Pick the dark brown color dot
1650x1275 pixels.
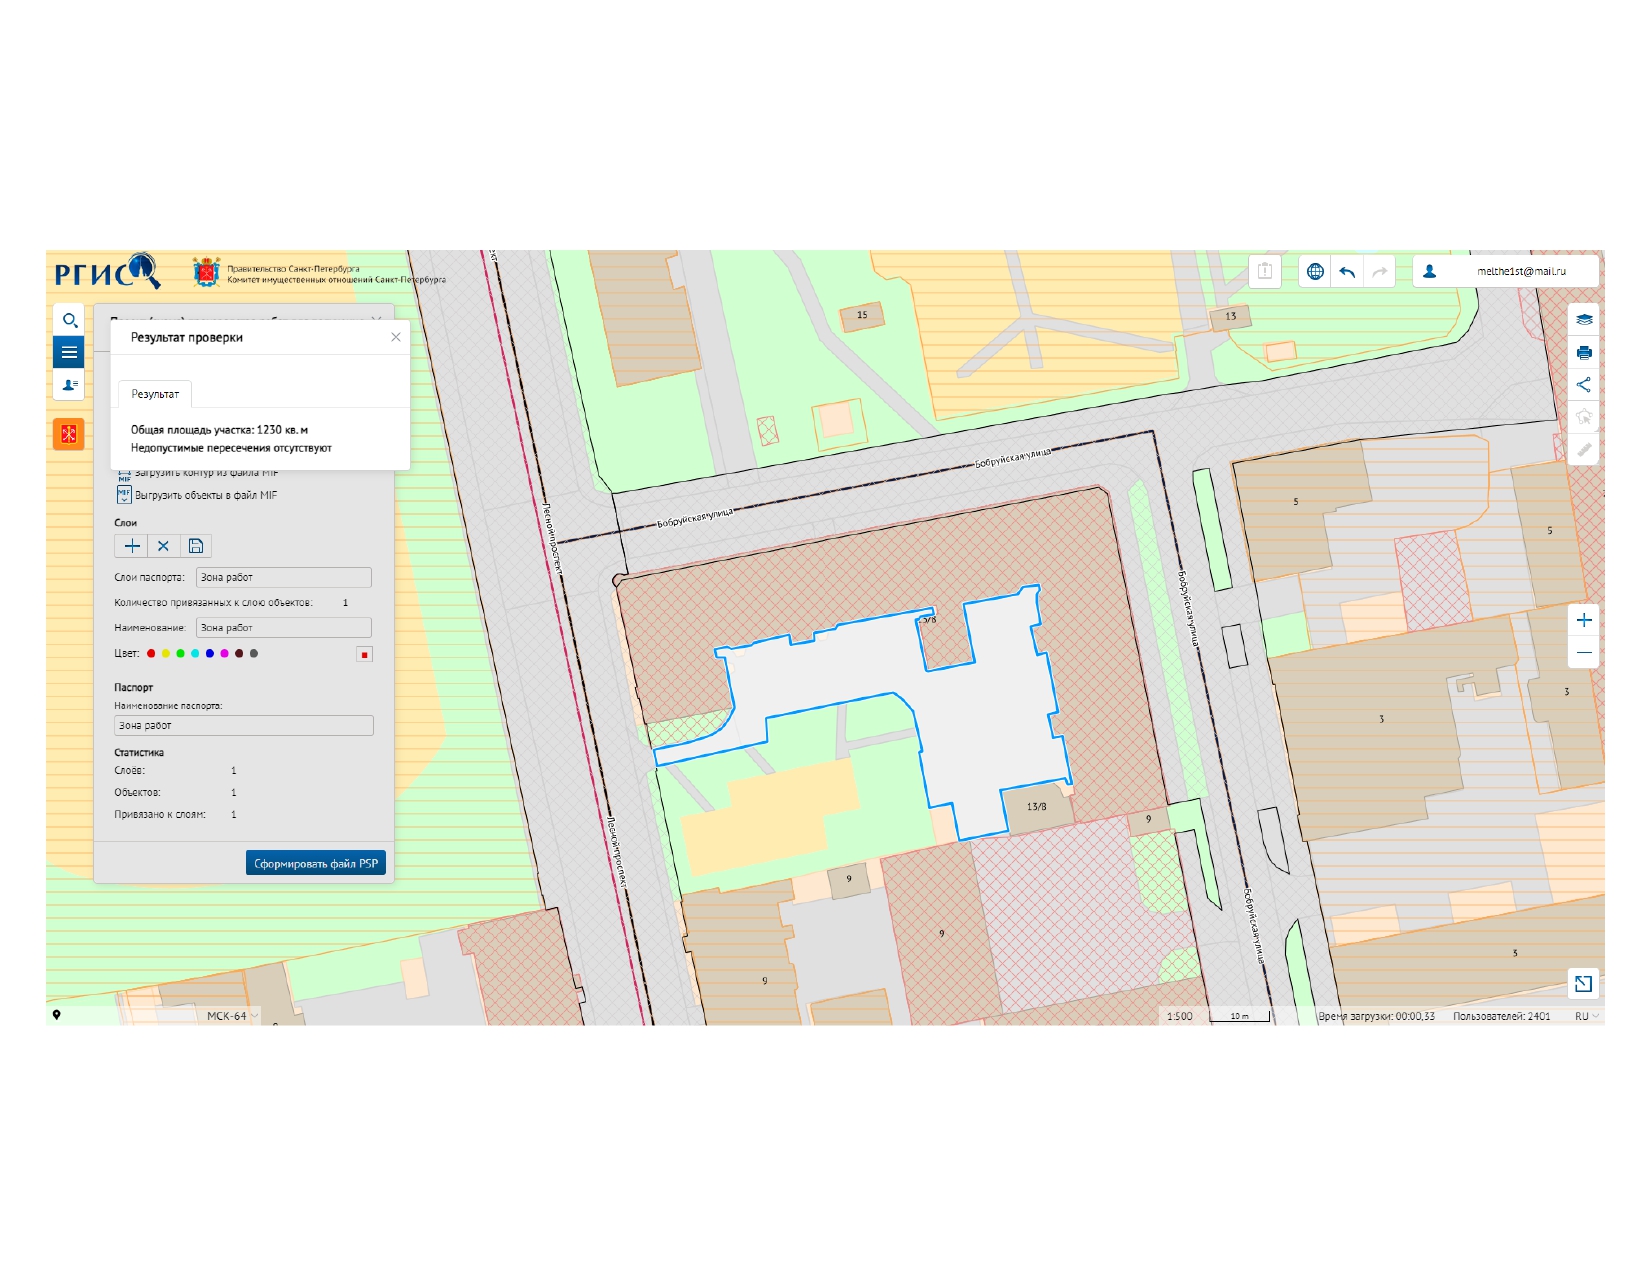click(239, 654)
